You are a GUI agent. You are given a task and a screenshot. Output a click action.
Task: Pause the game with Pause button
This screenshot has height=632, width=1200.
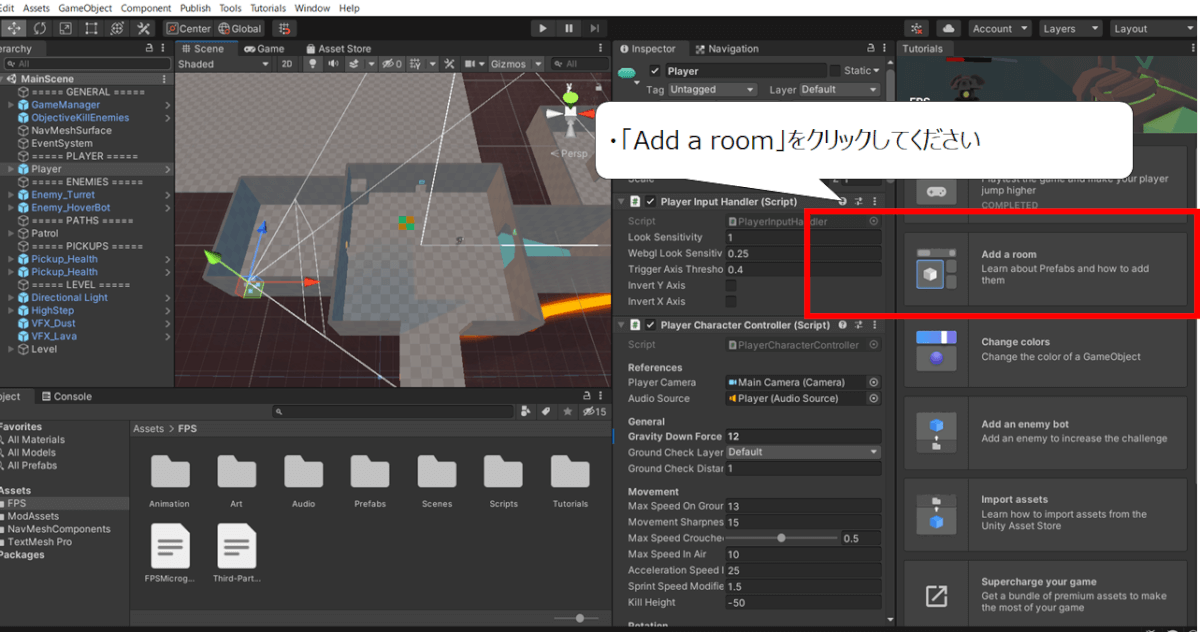(569, 28)
